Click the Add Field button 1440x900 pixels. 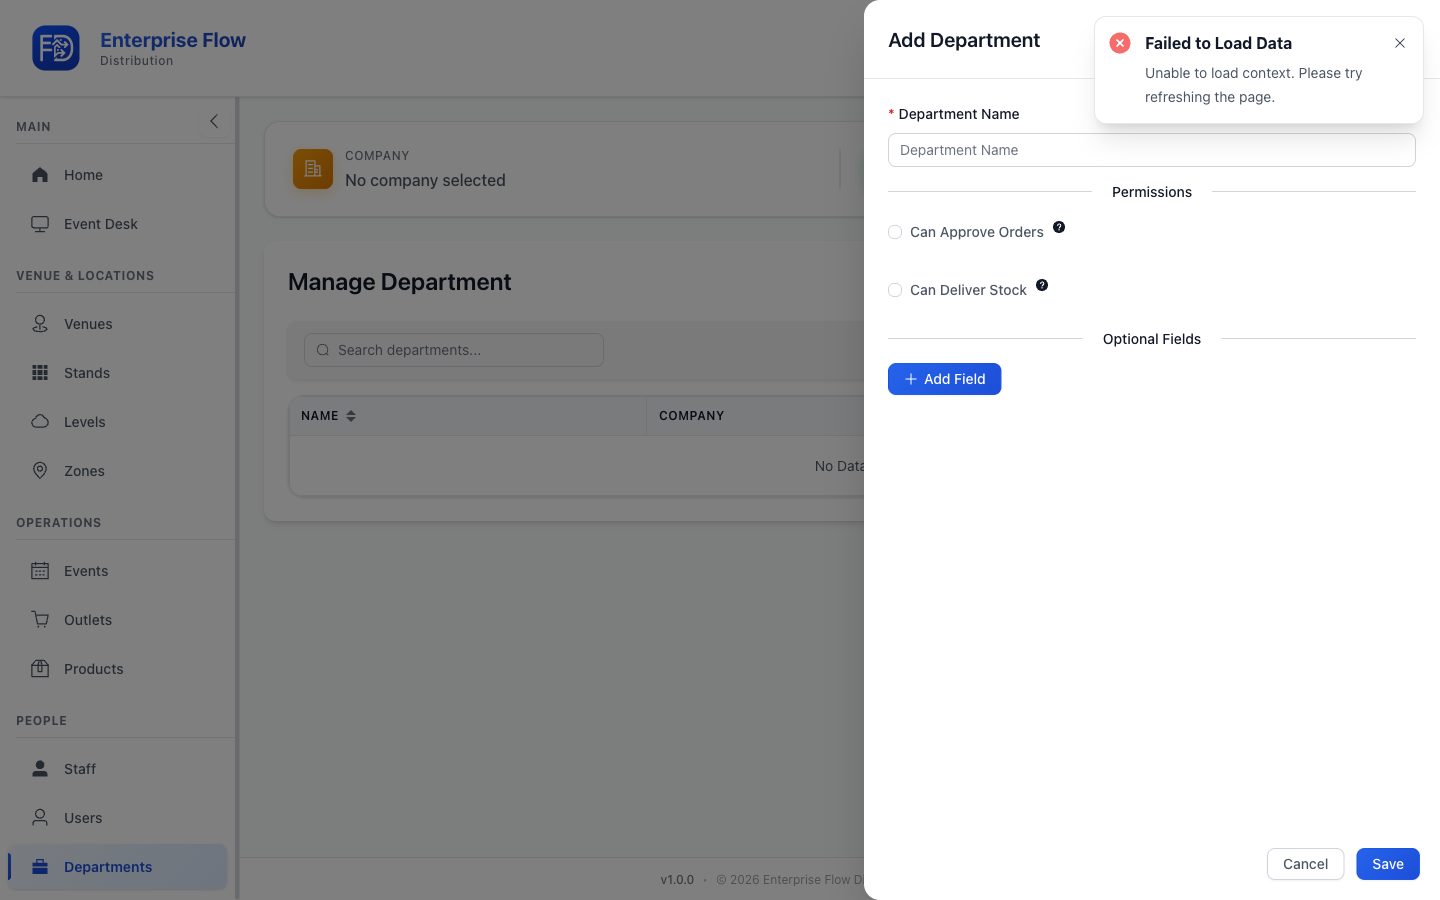pos(945,379)
